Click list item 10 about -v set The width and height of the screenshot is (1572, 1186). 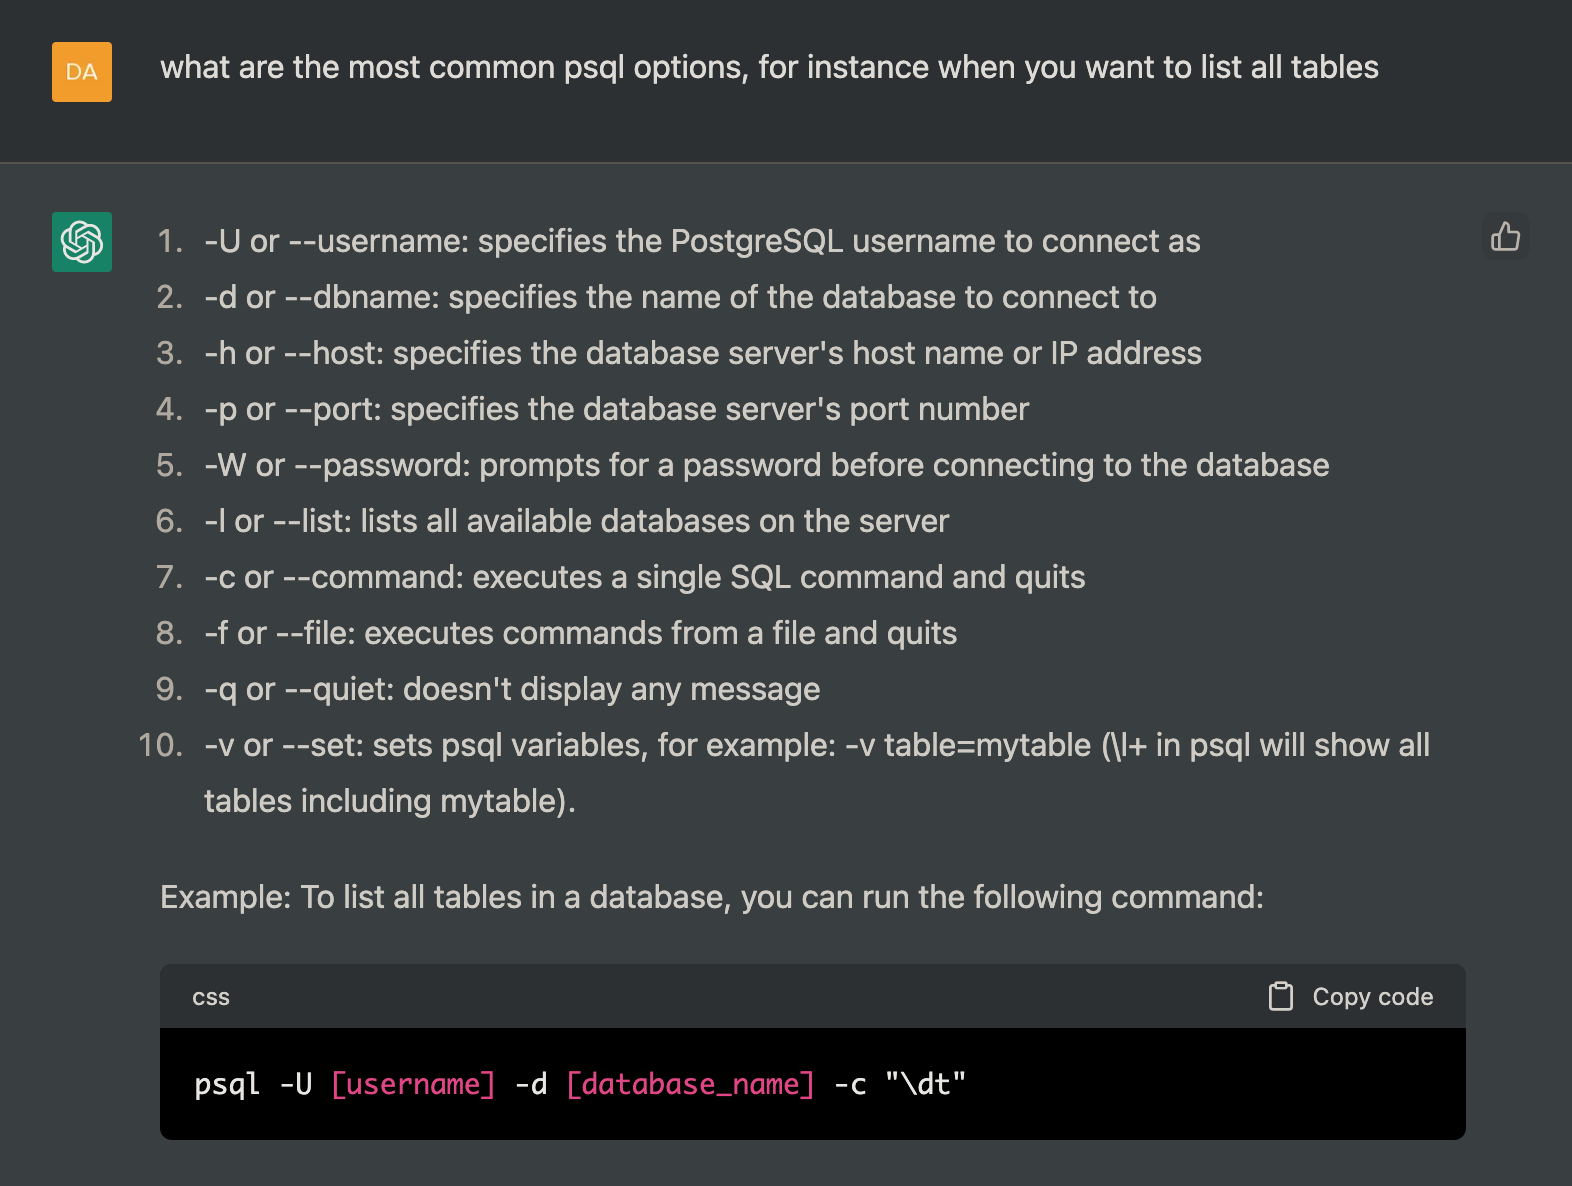pos(817,772)
